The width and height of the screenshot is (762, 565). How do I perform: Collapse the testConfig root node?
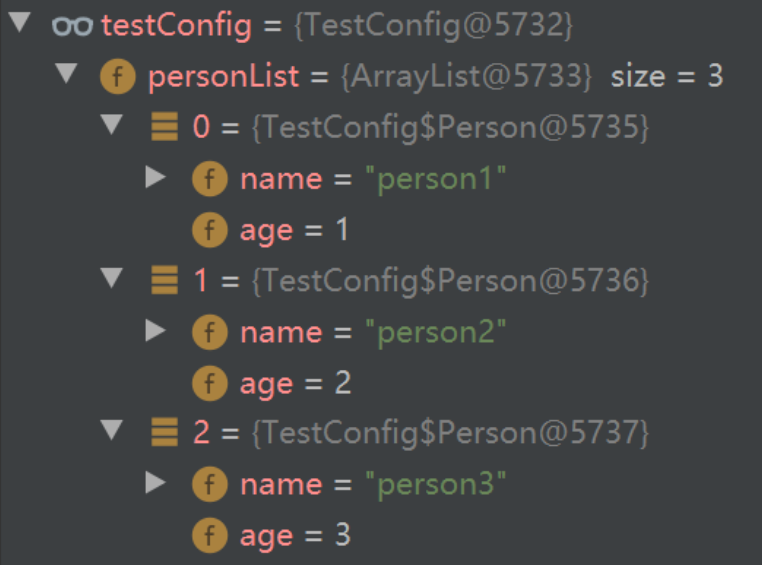pyautogui.click(x=20, y=22)
